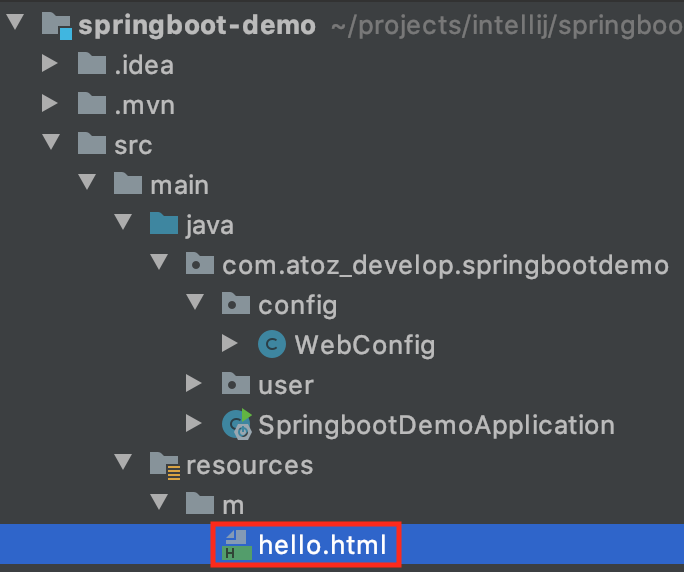This screenshot has width=684, height=572.
Task: Click the com.atoz_develop.springbootdemo package icon
Action: [x=200, y=263]
